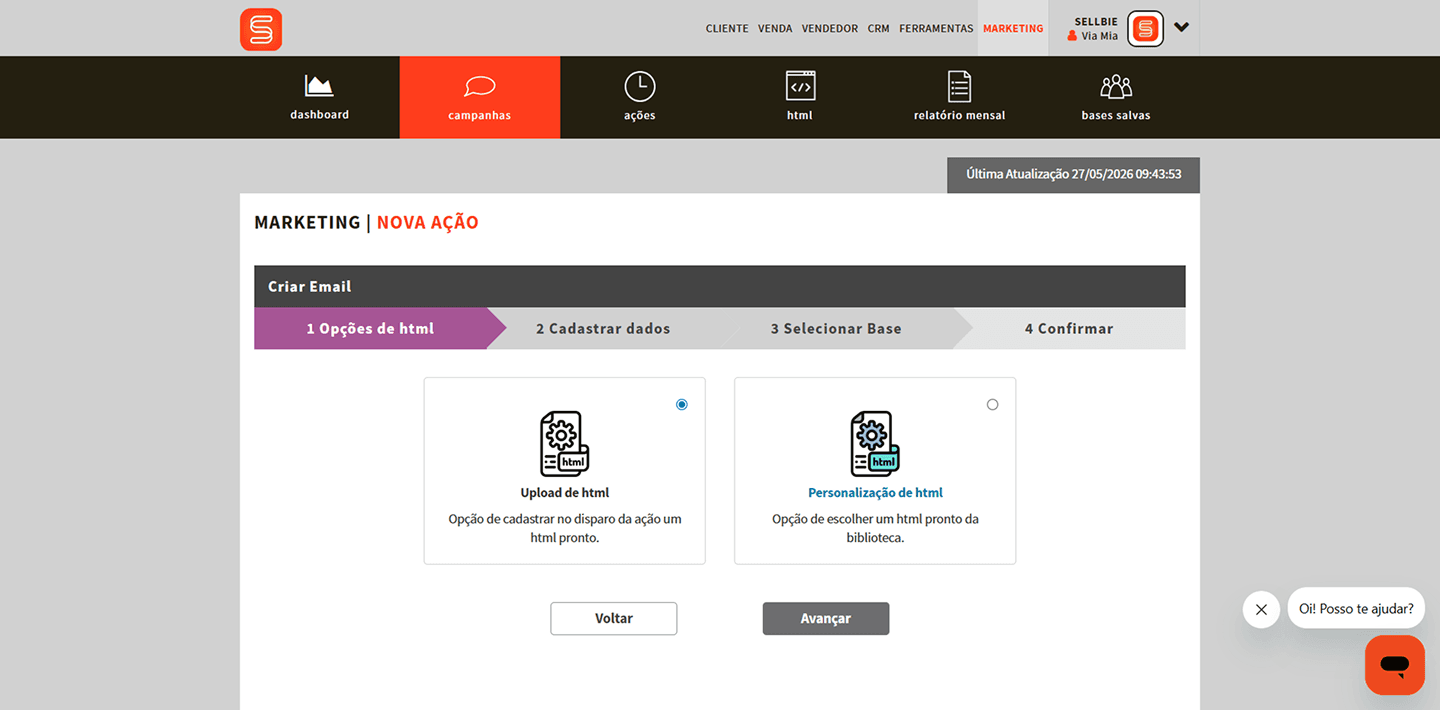Dismiss the chat greeting with X

(x=1261, y=609)
